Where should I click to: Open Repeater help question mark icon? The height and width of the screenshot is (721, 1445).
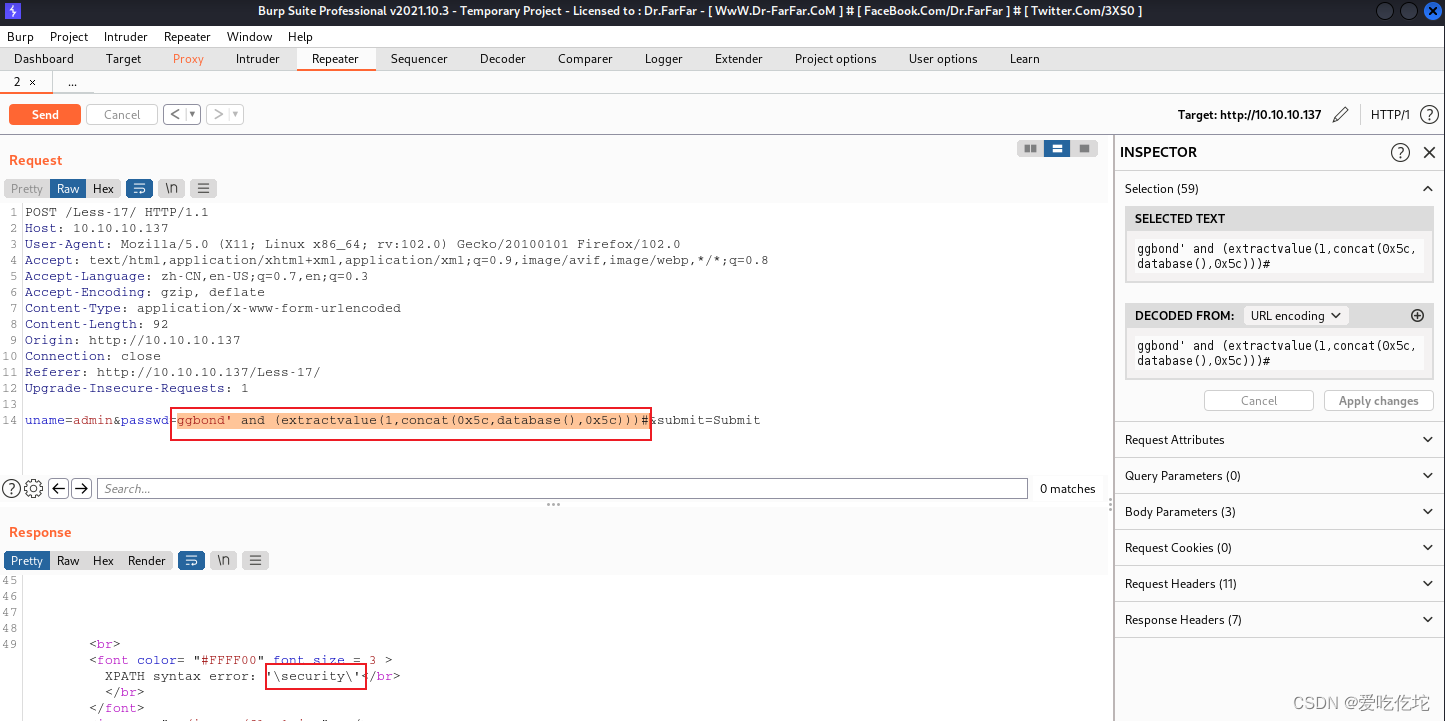[1429, 115]
